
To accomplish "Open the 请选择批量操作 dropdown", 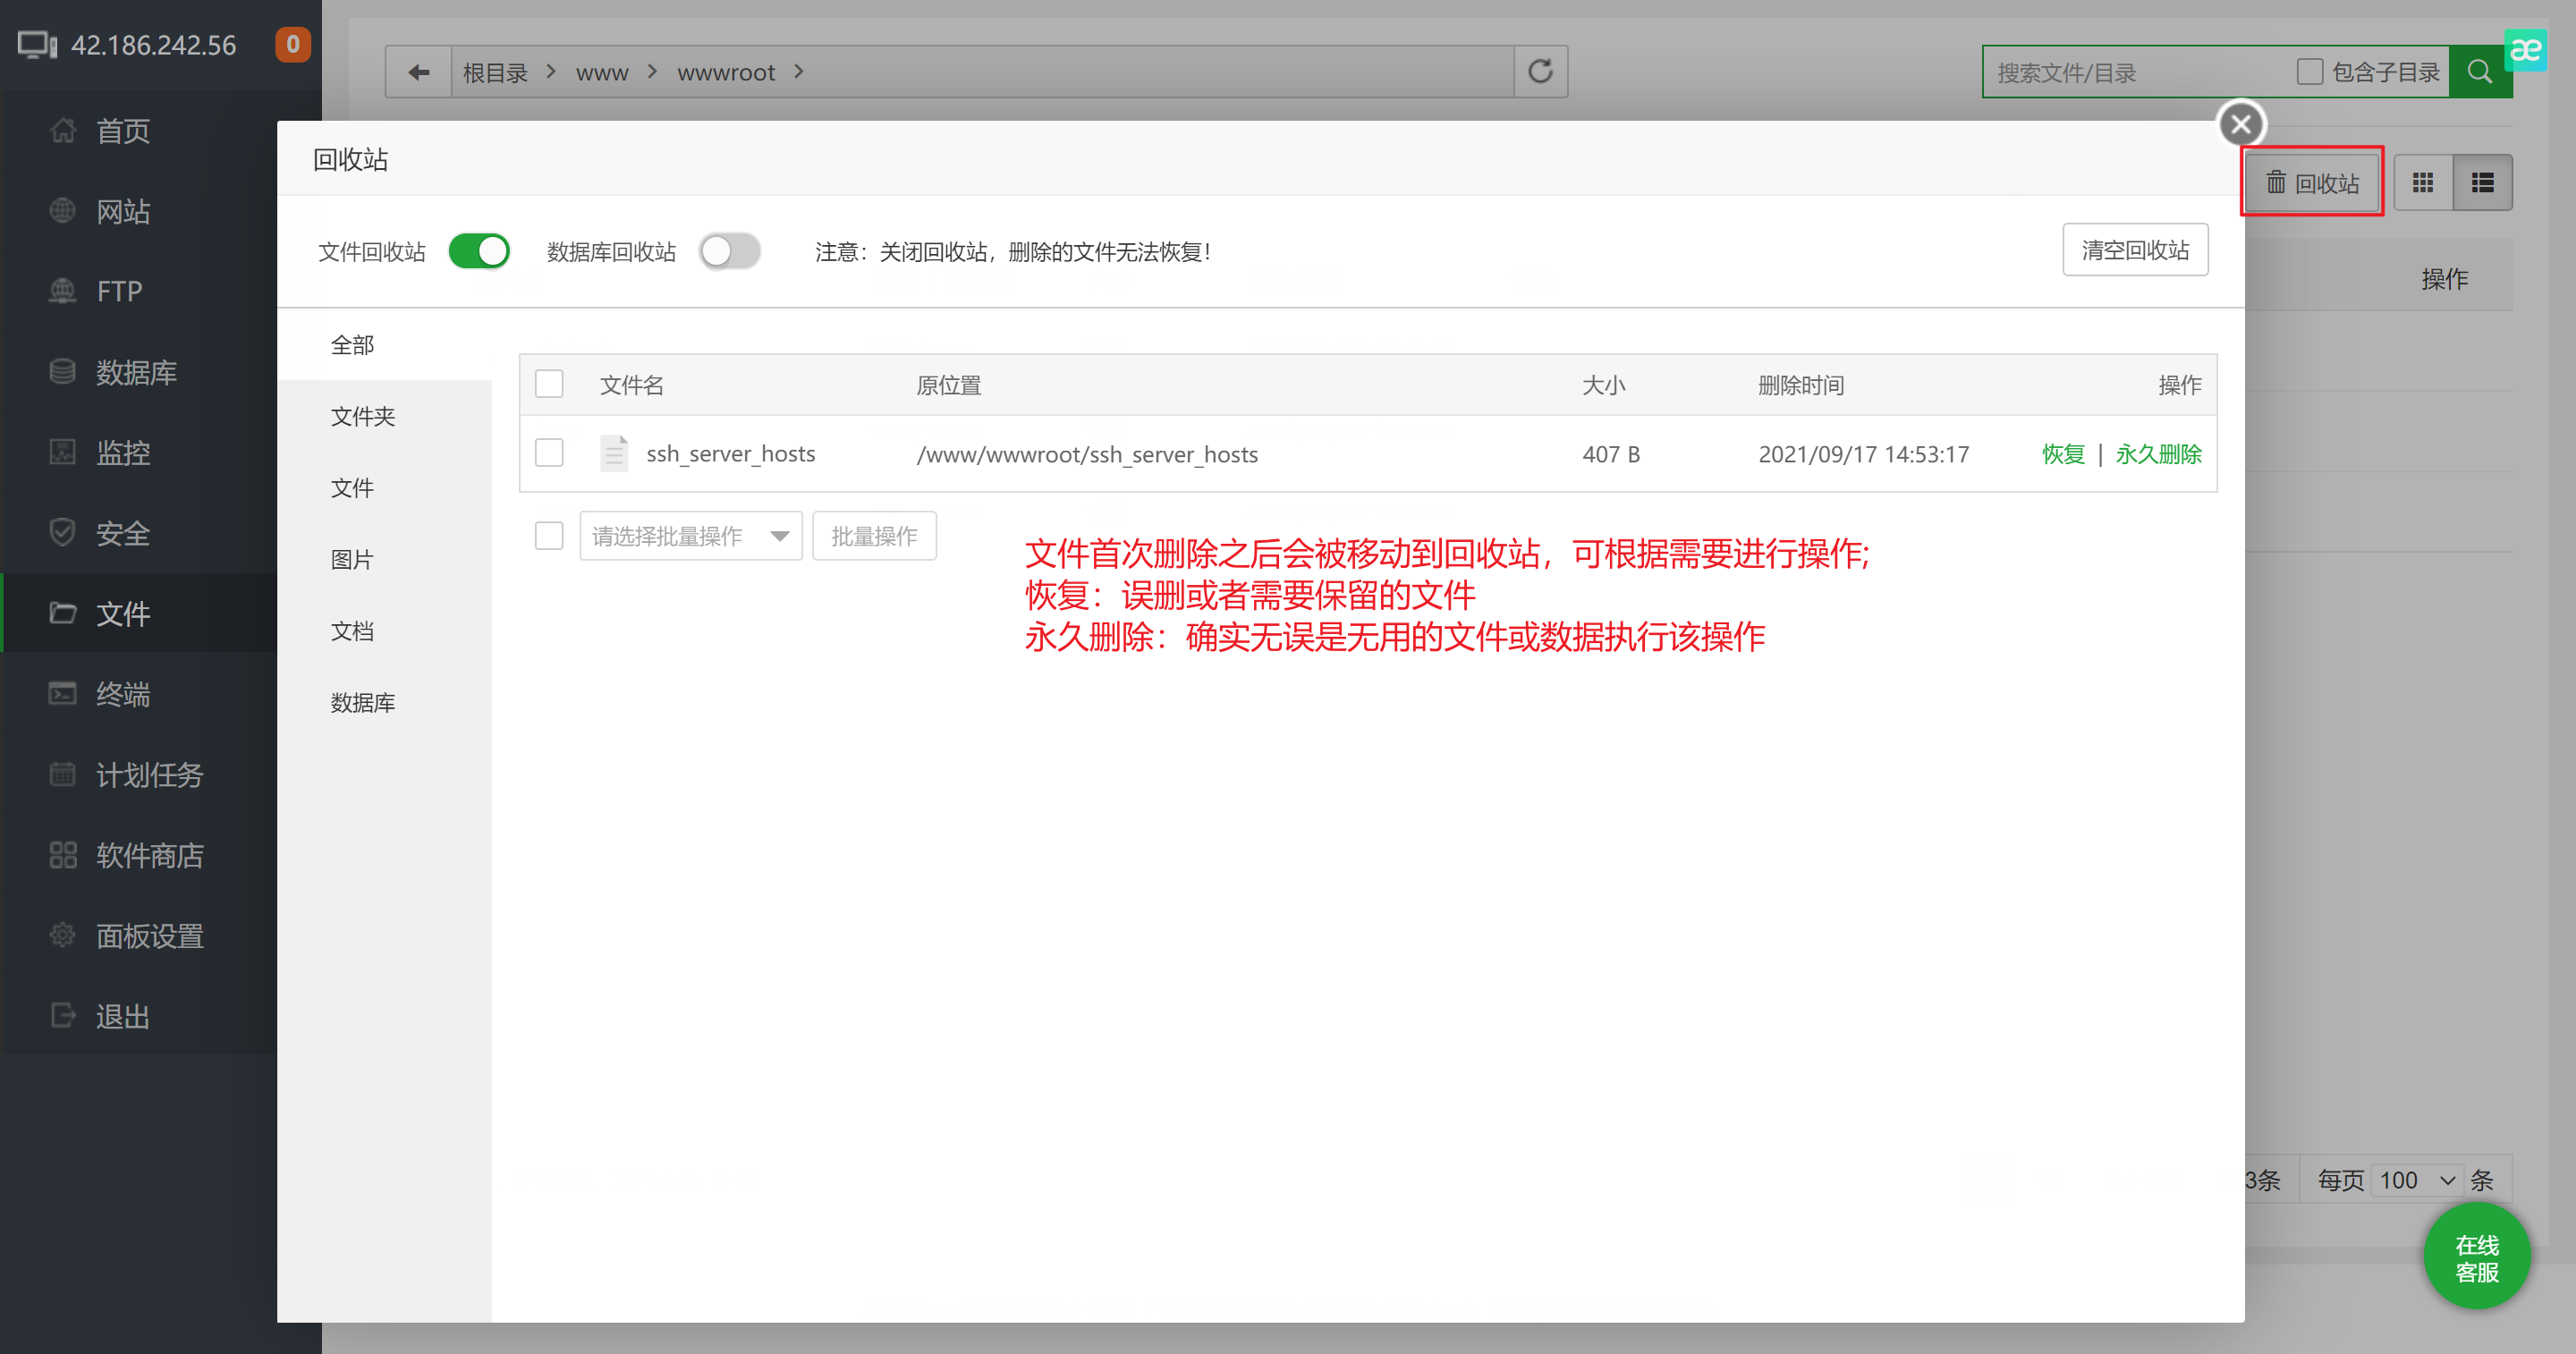I will coord(690,536).
